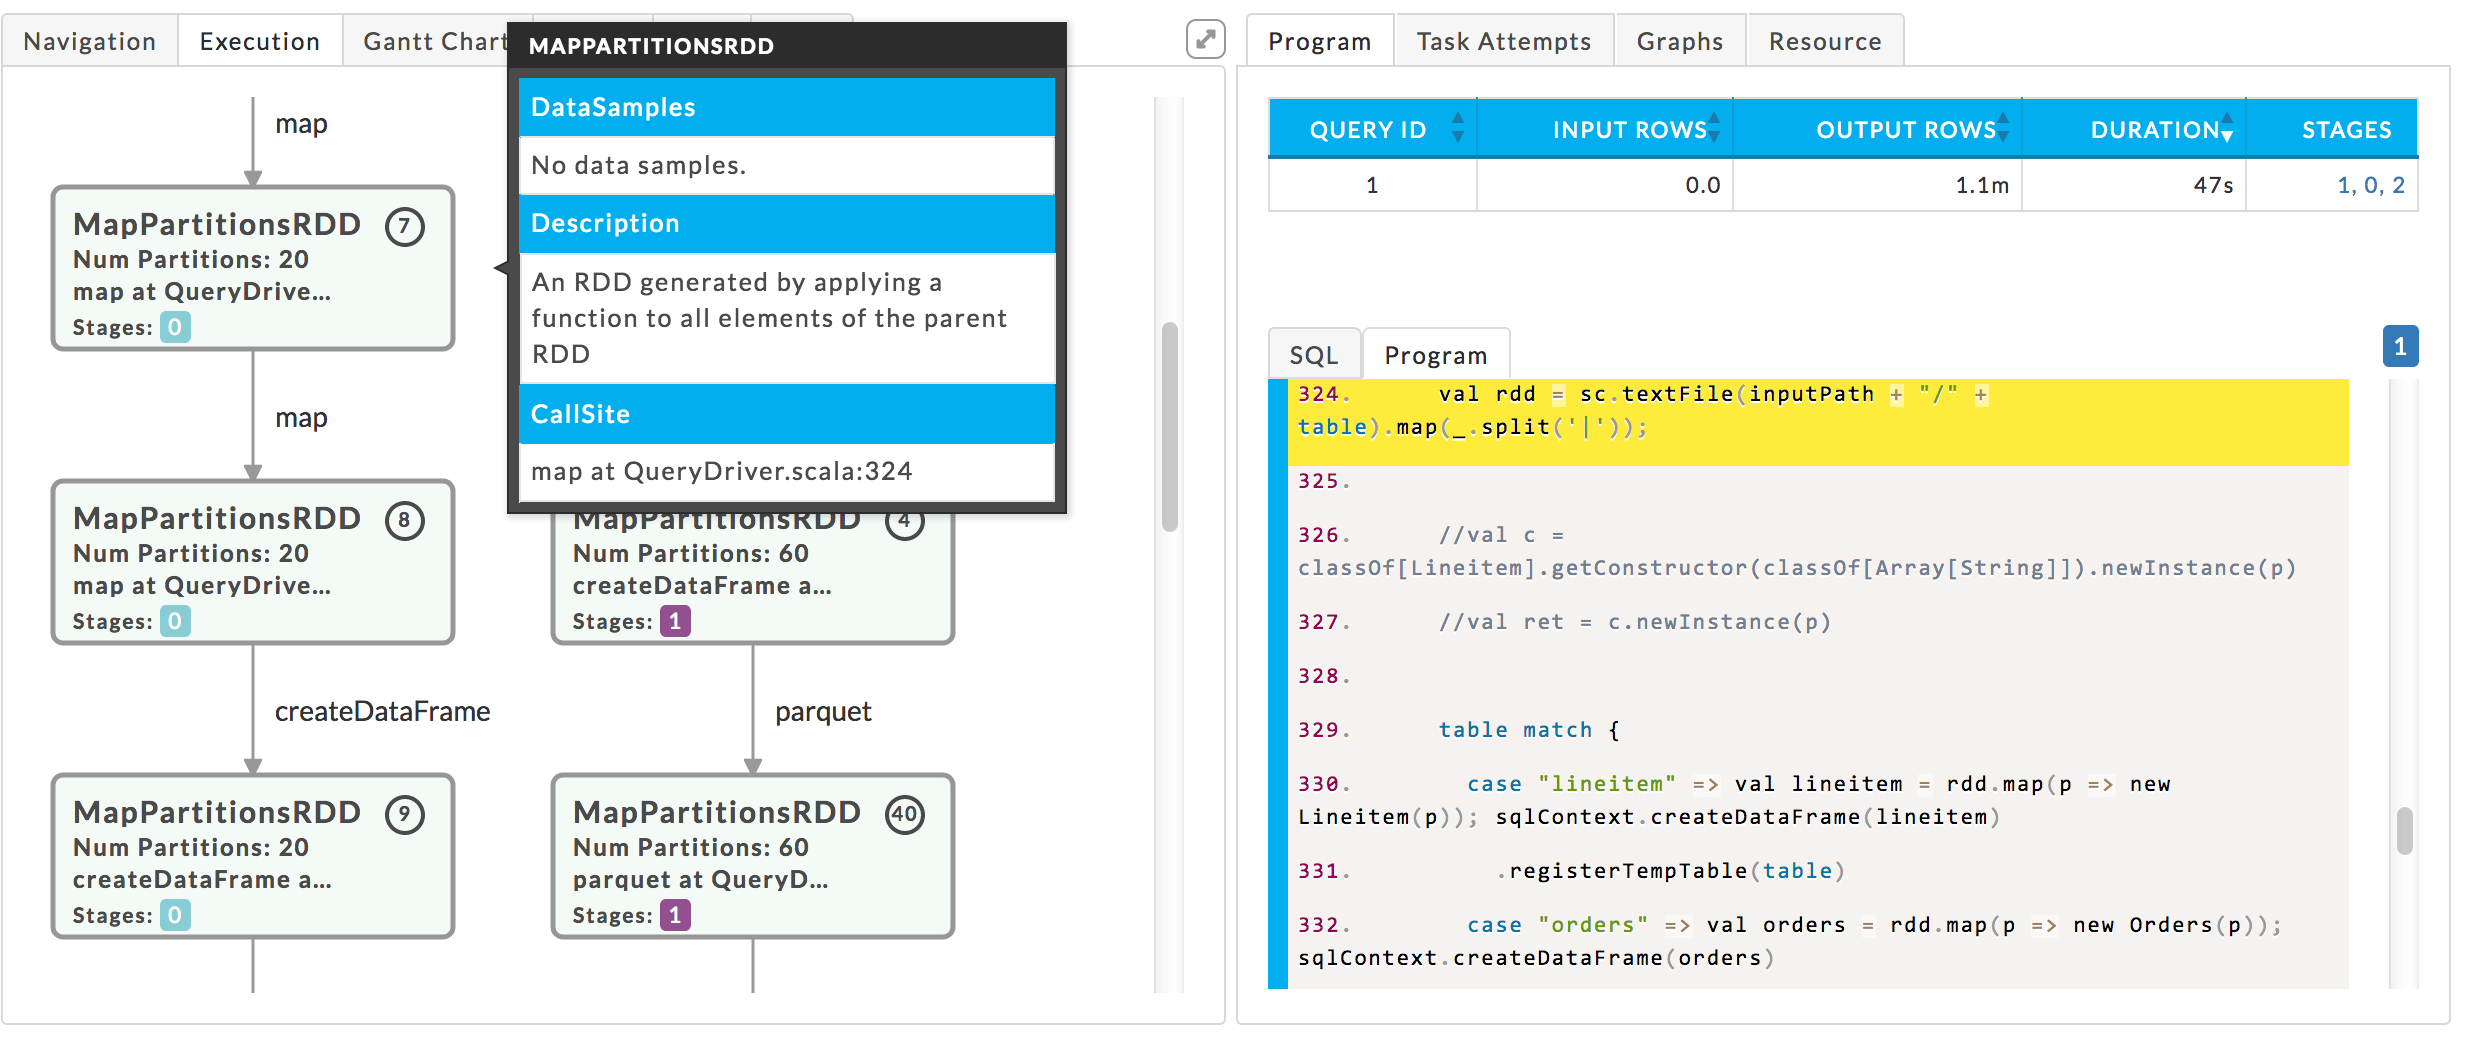Switch to the Task Attempts tab

coord(1503,42)
